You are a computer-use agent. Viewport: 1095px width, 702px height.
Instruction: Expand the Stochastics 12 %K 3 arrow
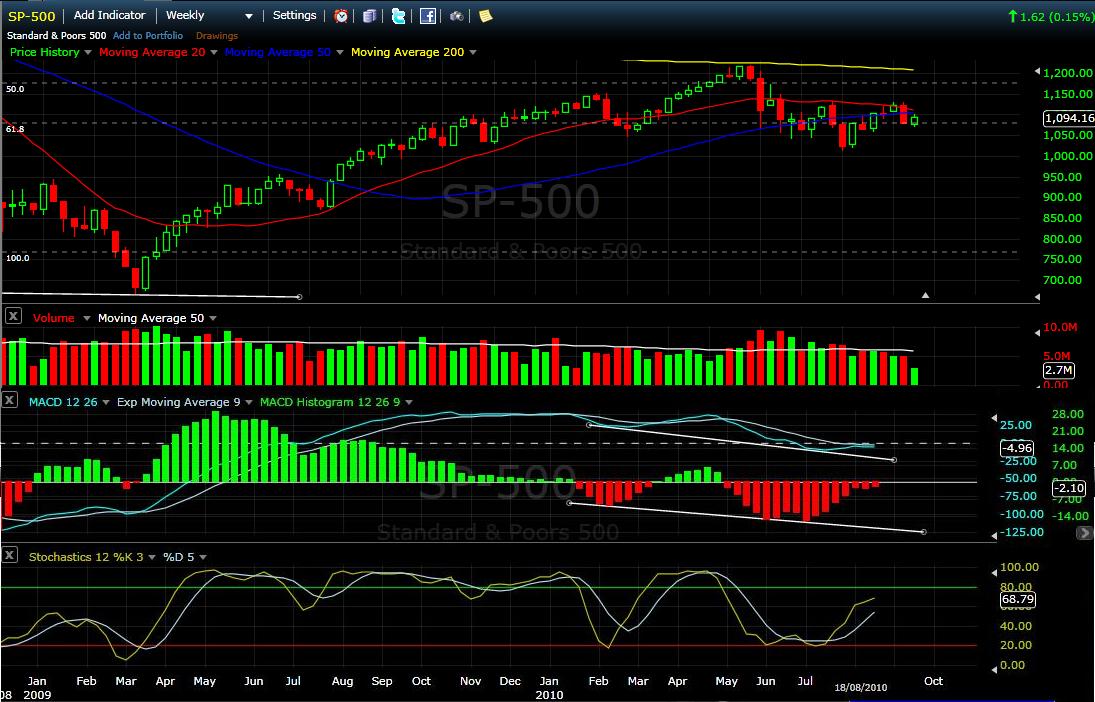[151, 557]
